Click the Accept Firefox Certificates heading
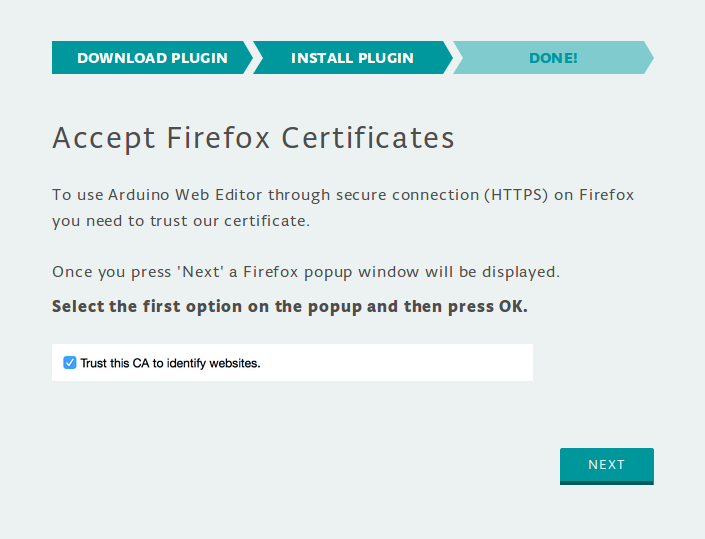Viewport: 705px width, 539px height. coord(253,138)
